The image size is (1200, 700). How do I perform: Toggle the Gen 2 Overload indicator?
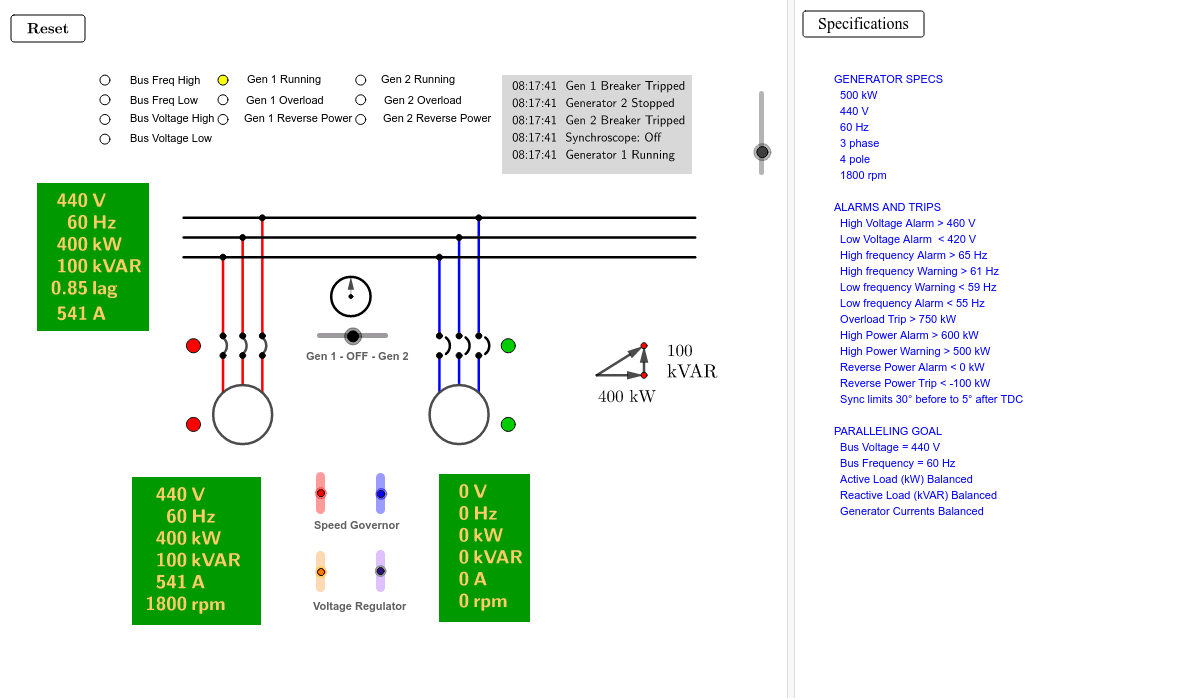(360, 100)
